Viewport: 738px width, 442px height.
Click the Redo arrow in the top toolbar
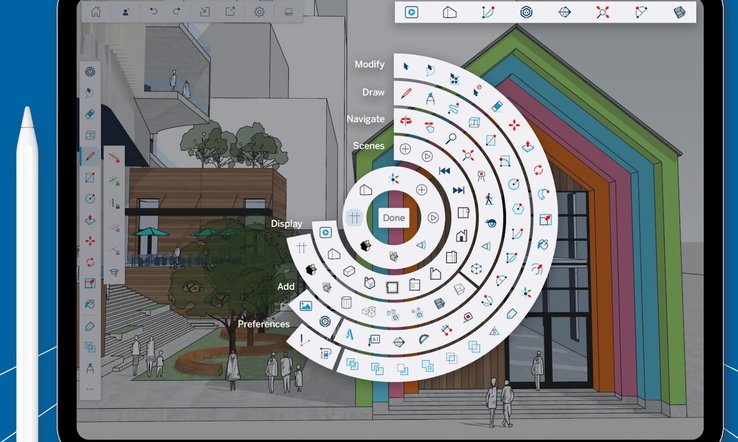click(178, 12)
